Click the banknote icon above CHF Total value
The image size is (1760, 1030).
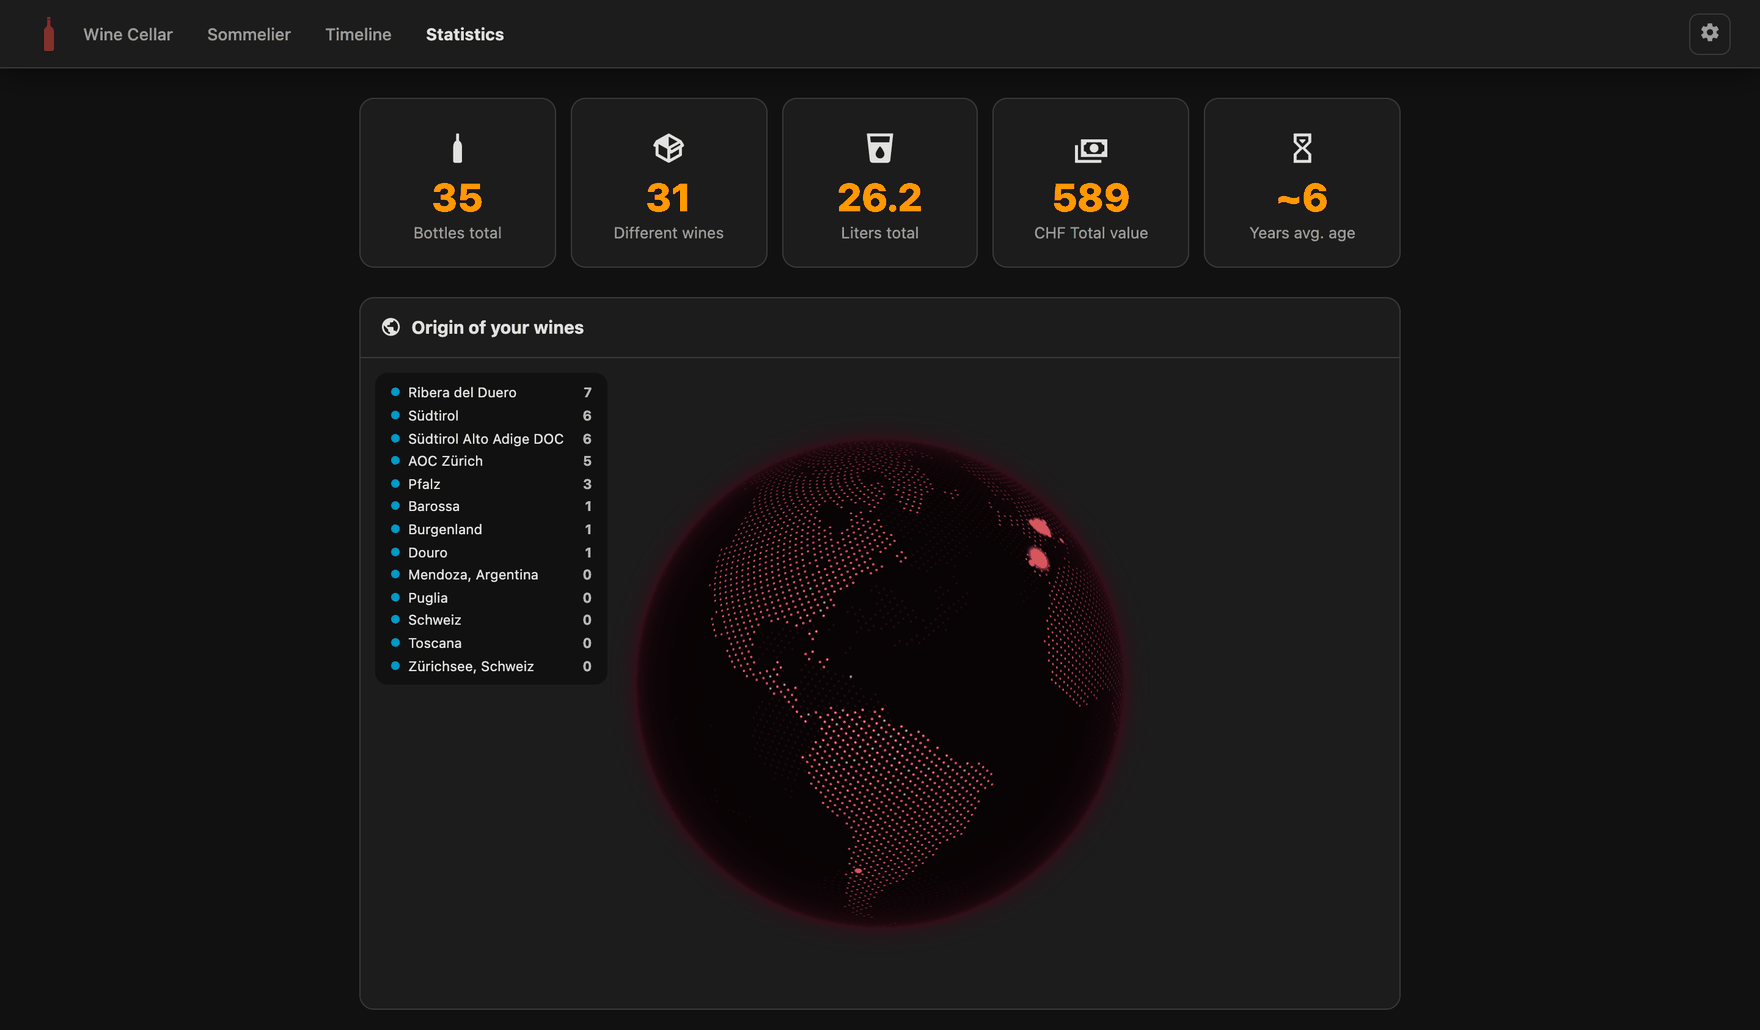[1091, 150]
